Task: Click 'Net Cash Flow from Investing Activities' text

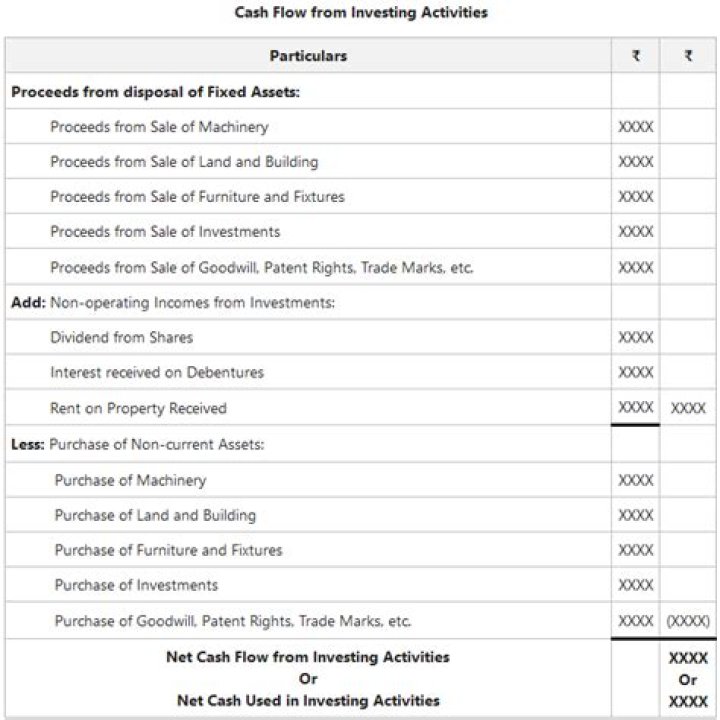Action: coord(308,657)
